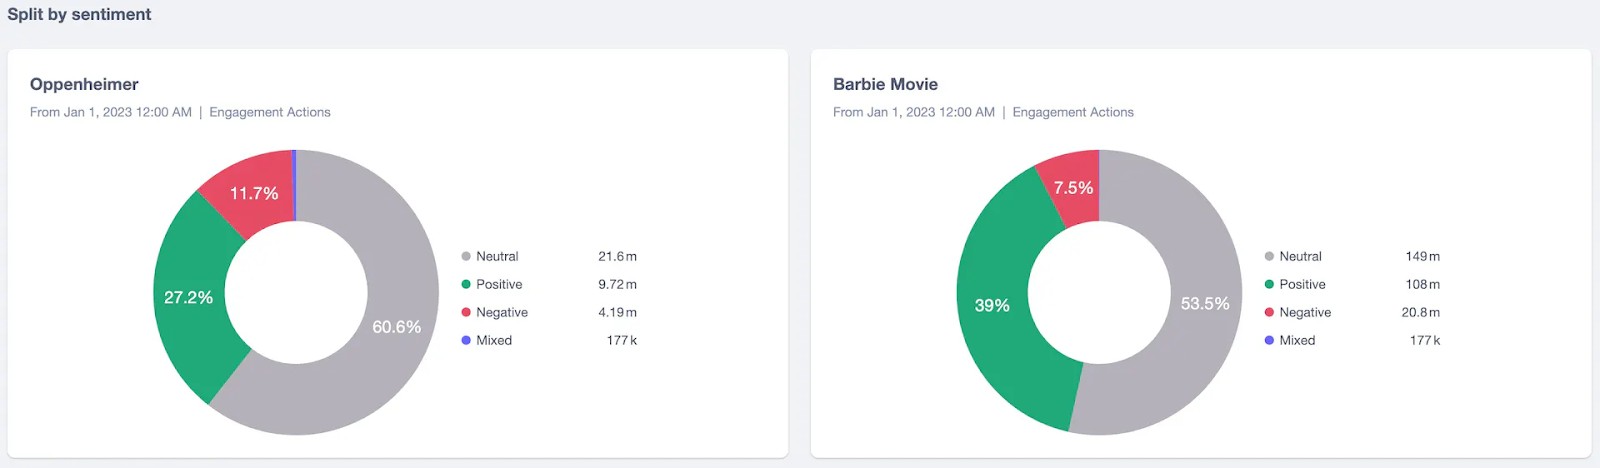Click the 149m Neutral value
This screenshot has width=1600, height=468.
(1423, 257)
